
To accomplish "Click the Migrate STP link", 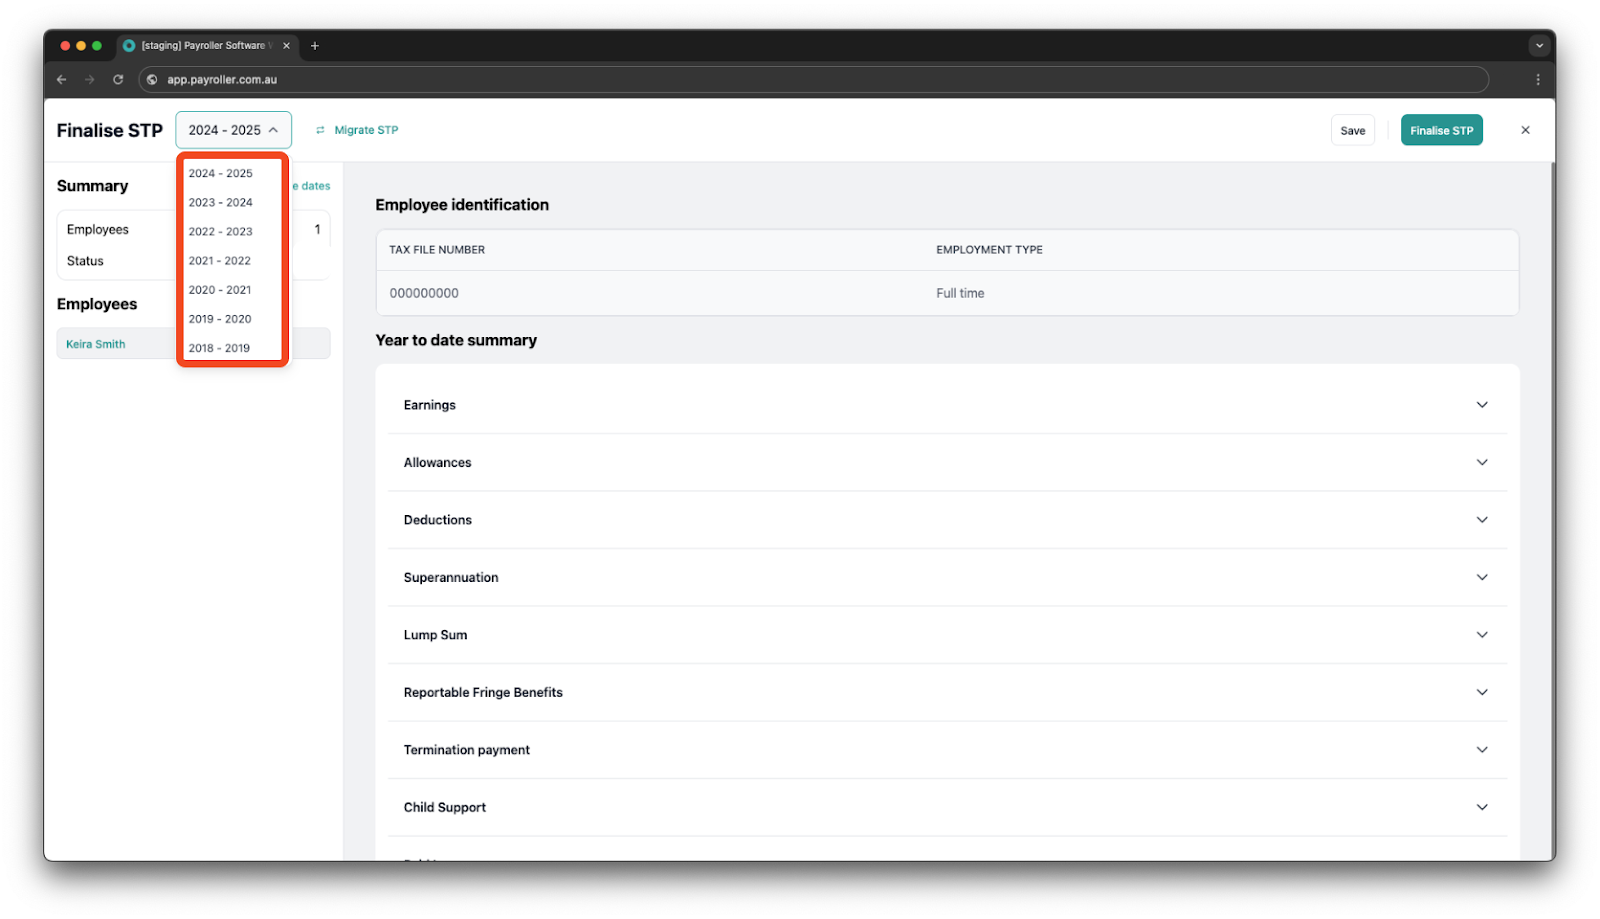I will (x=366, y=130).
